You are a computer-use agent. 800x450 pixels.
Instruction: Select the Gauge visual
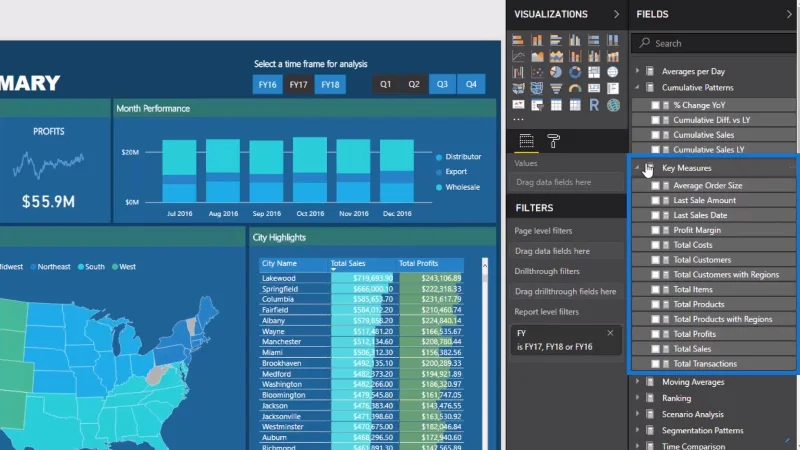tap(575, 89)
